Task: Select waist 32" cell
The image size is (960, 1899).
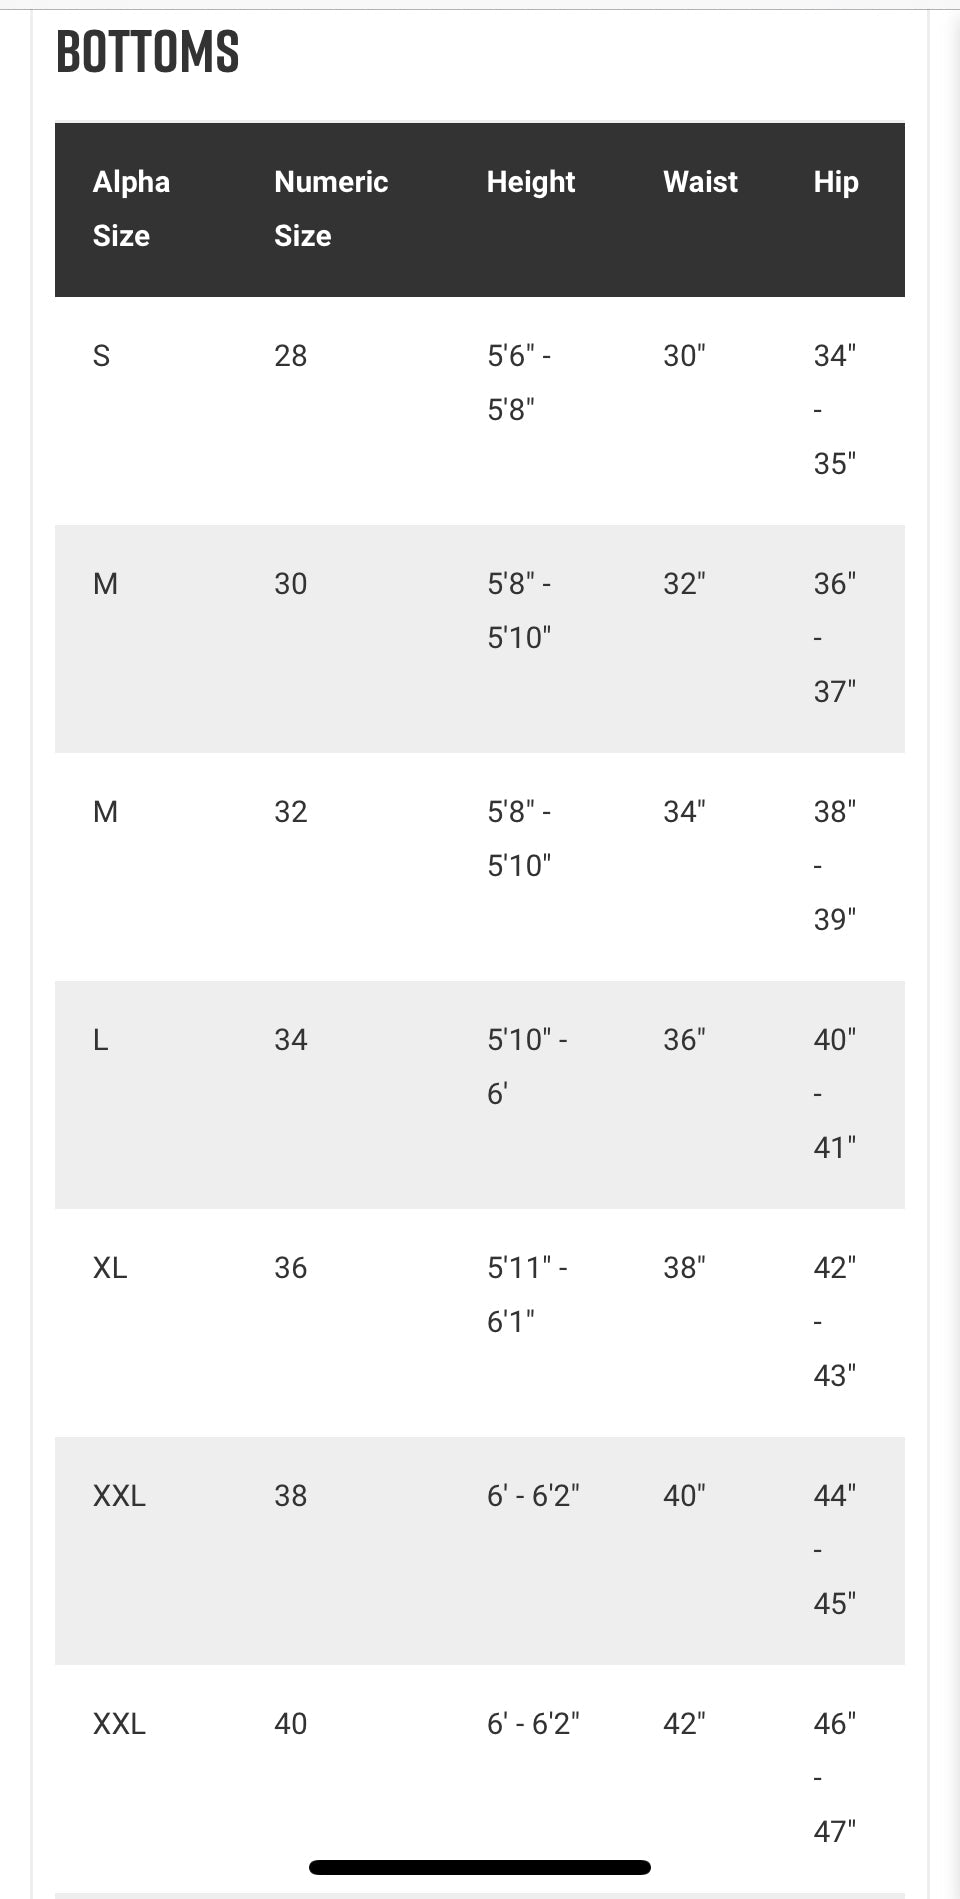Action: (684, 584)
